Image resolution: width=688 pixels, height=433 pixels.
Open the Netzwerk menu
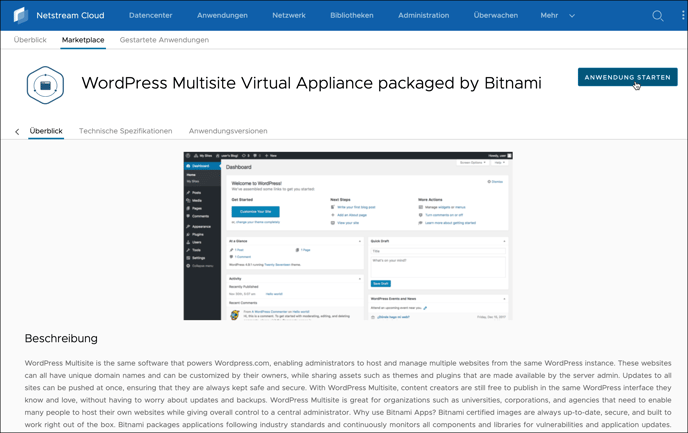(x=289, y=15)
